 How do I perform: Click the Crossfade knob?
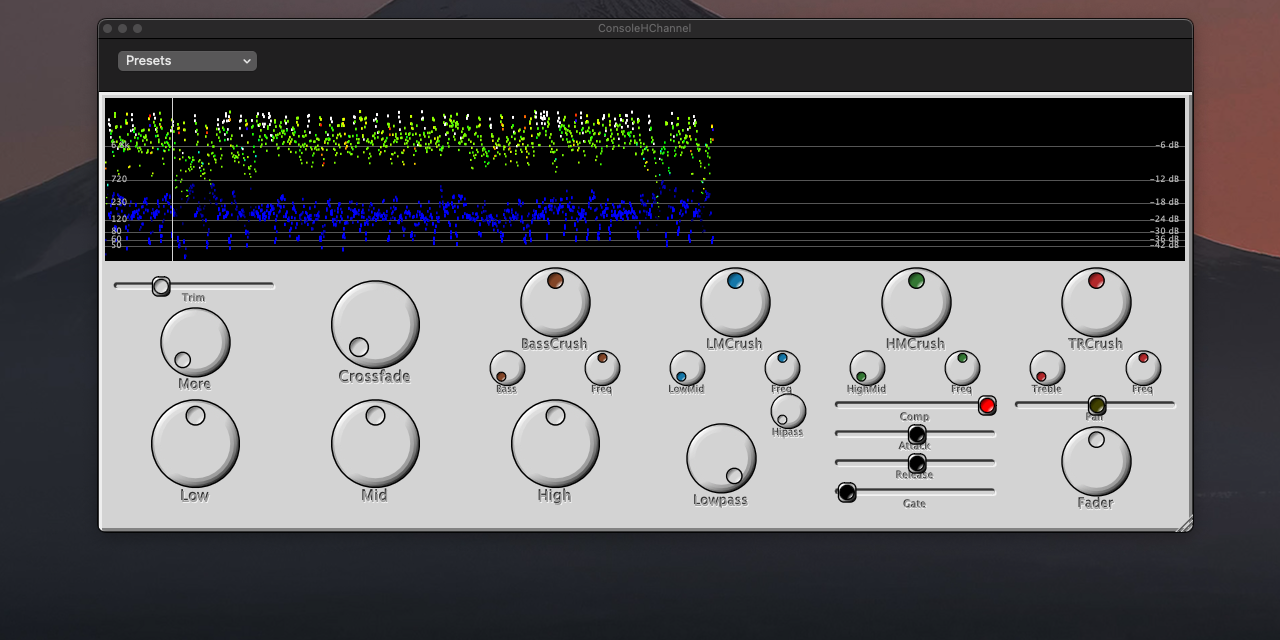coord(375,325)
